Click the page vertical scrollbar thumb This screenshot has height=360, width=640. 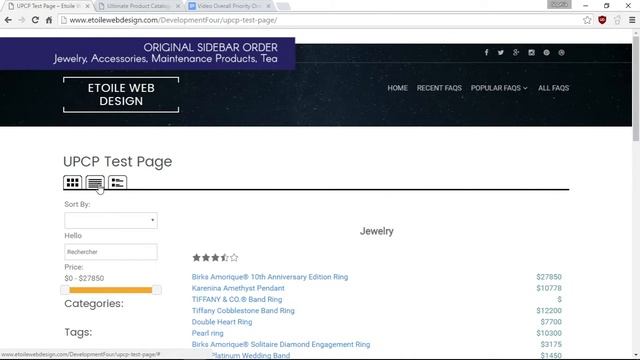[636, 89]
